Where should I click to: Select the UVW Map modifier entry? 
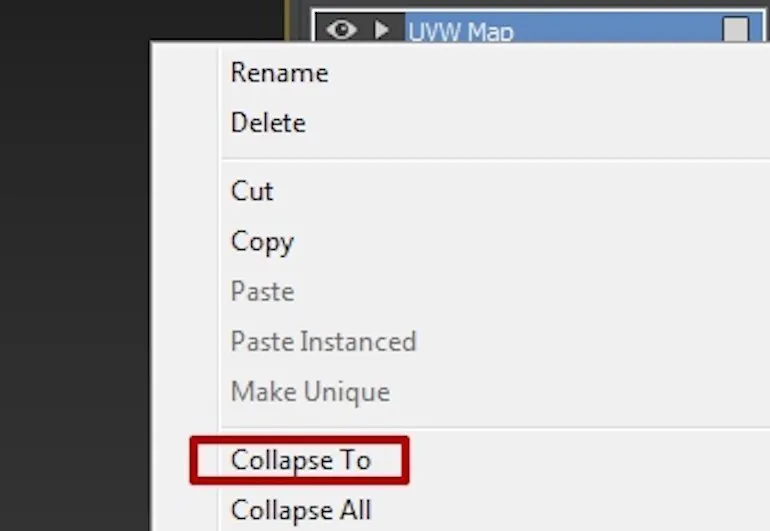pyautogui.click(x=460, y=31)
